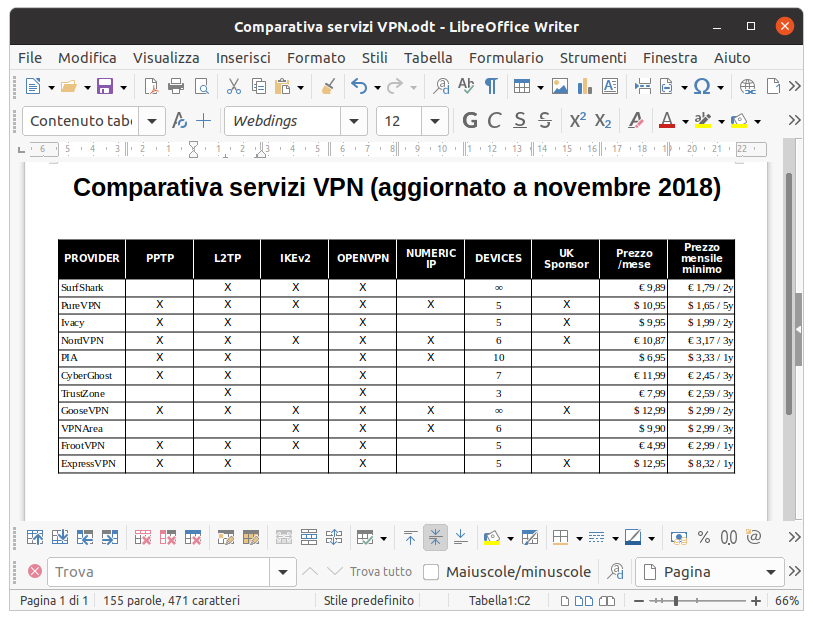Click the Copy icon
This screenshot has width=813, height=620.
[x=259, y=86]
